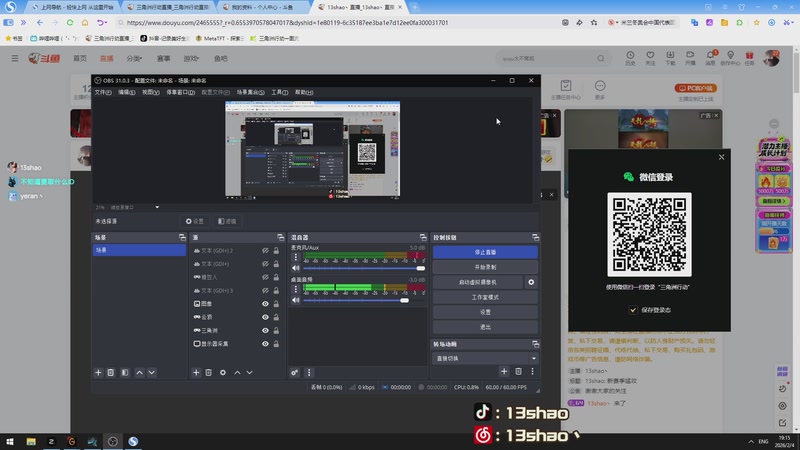Open 直接切换 transition dropdown

click(485, 358)
